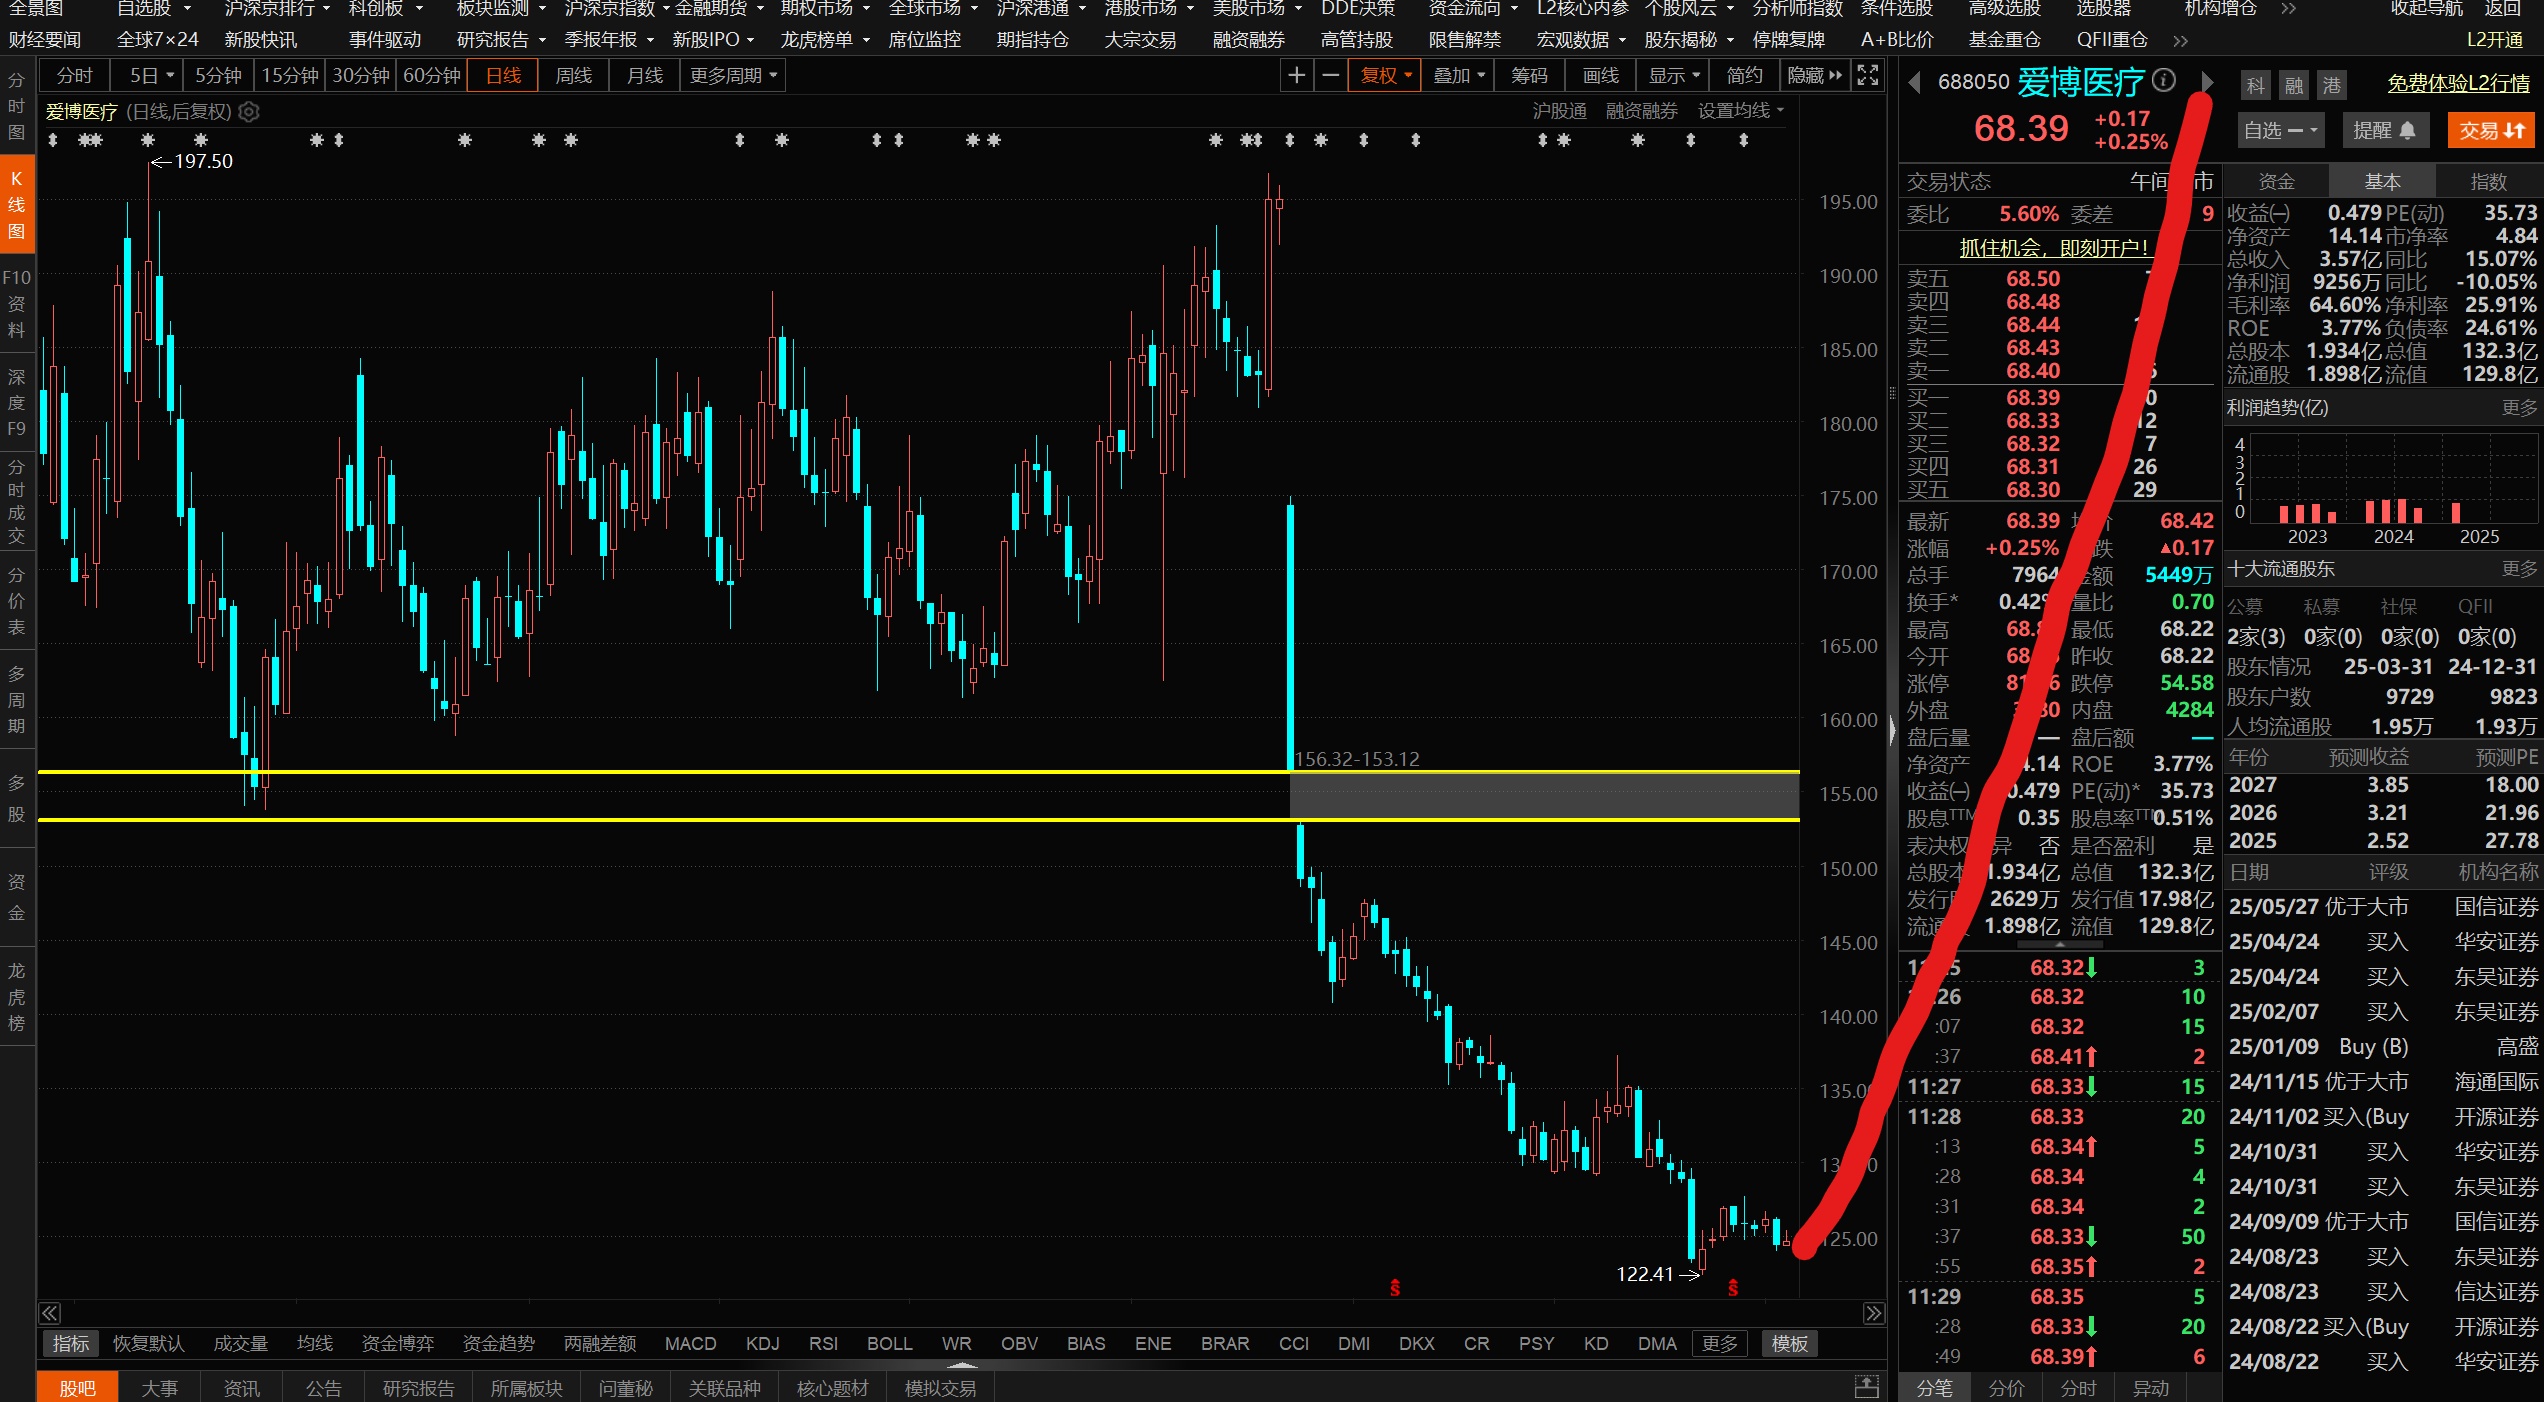Open the 研究报告 menu in second row
2544x1402 pixels.
[501, 40]
